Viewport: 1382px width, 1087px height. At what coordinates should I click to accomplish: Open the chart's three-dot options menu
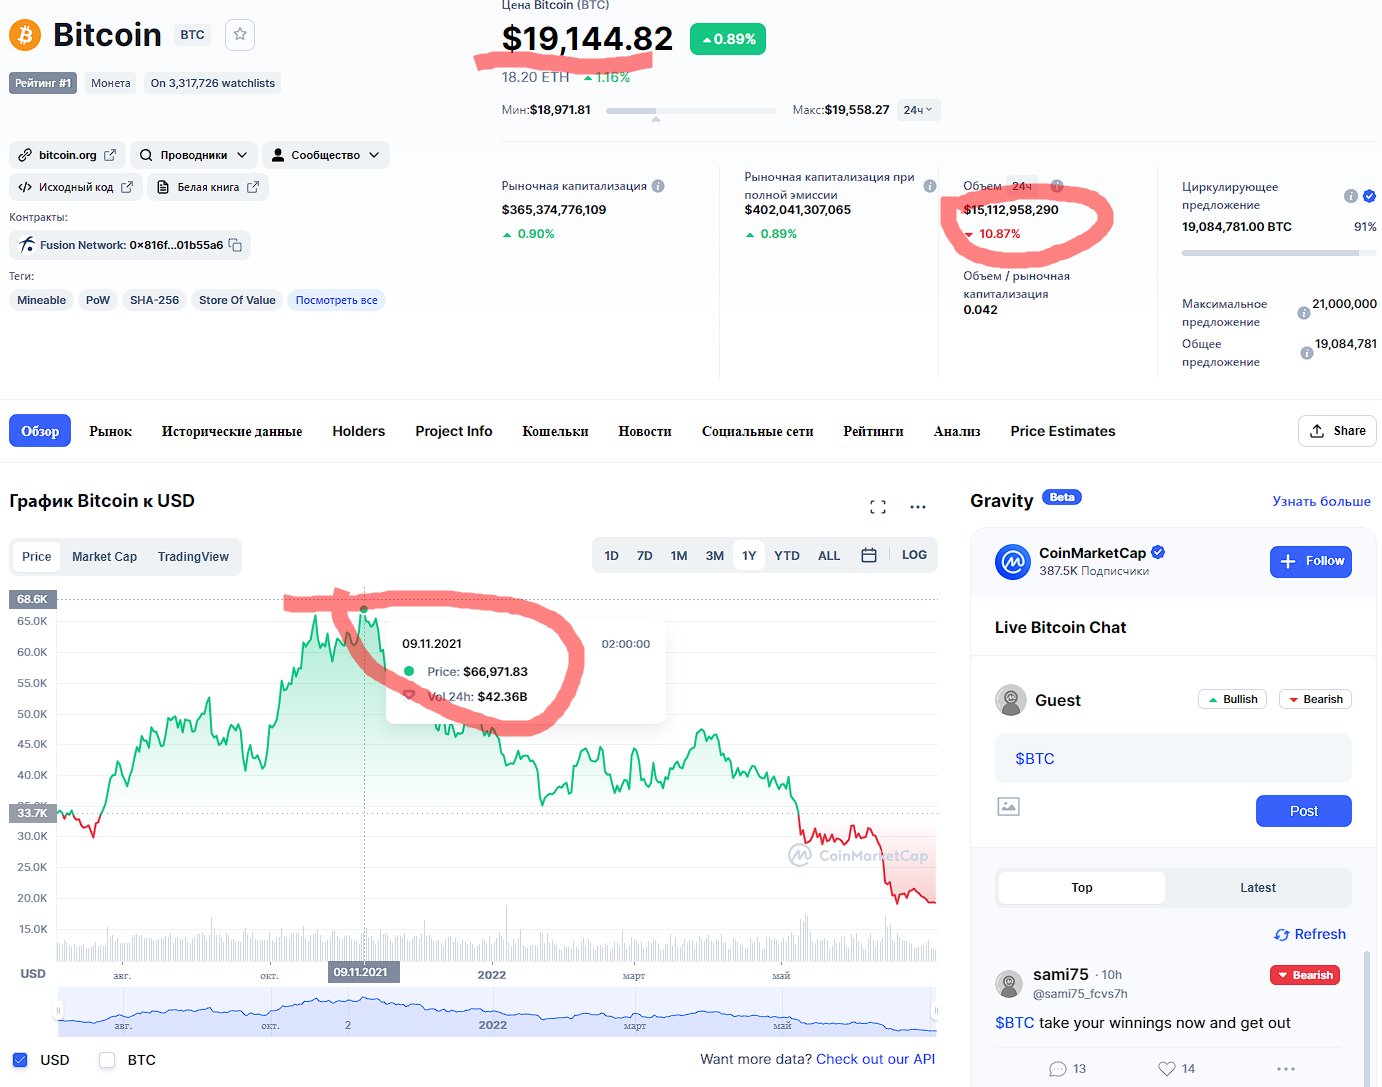(x=918, y=507)
